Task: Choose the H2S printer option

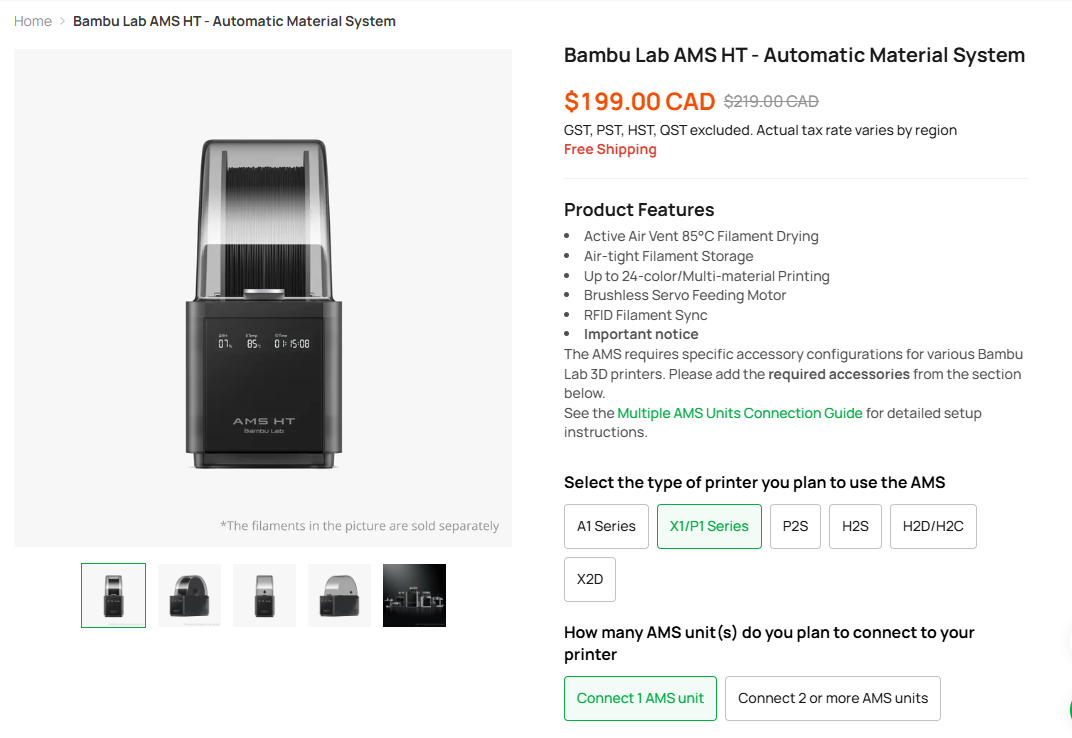Action: 855,526
